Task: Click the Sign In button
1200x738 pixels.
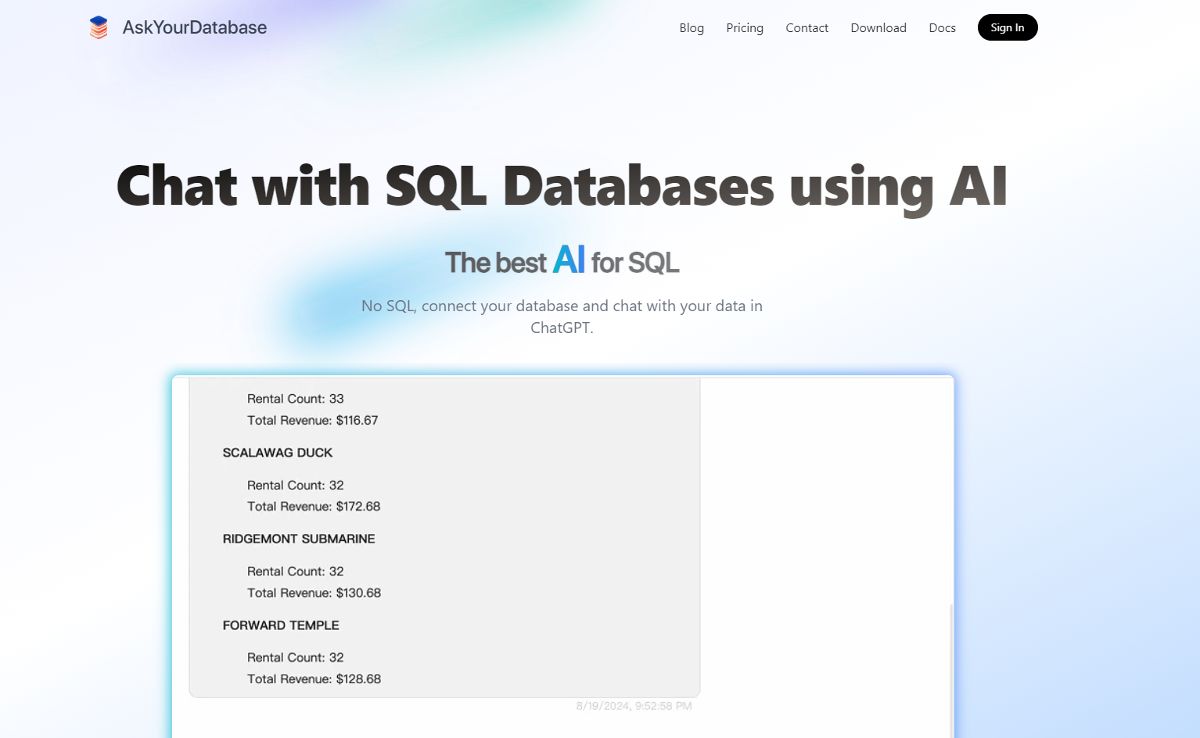Action: pos(1007,27)
